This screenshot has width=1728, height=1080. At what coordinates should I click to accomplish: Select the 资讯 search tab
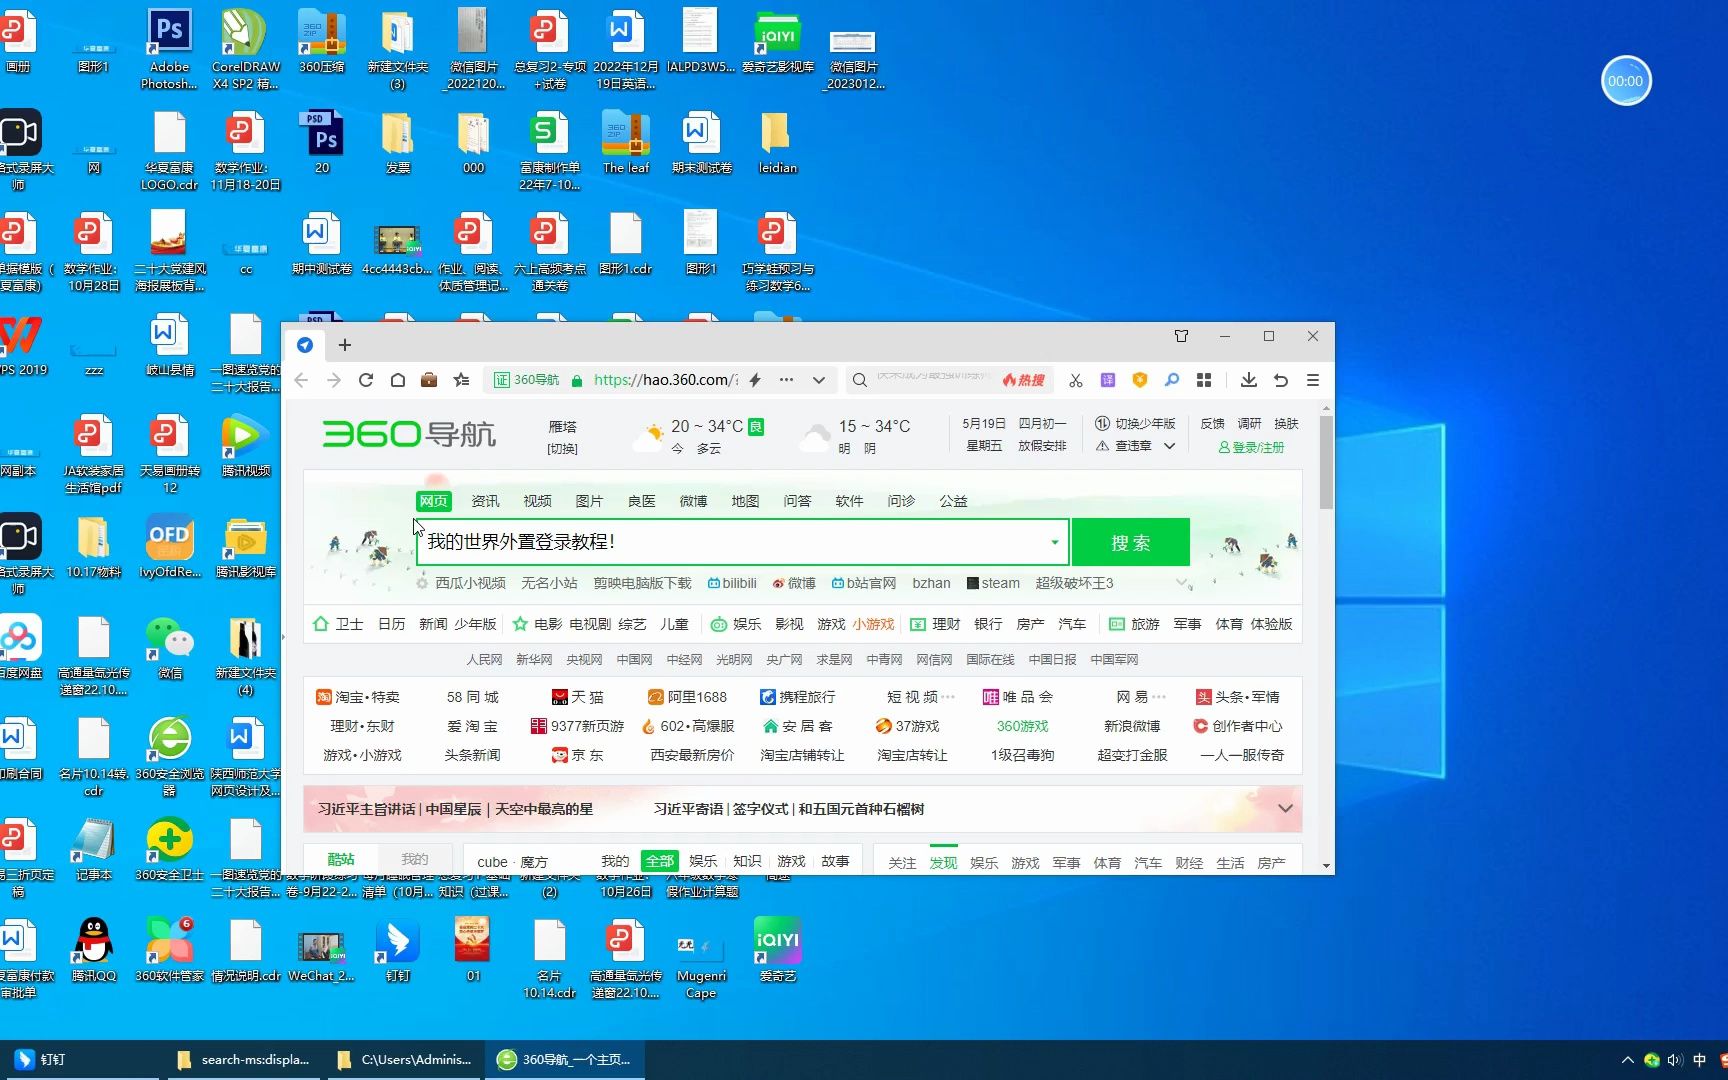pos(485,501)
